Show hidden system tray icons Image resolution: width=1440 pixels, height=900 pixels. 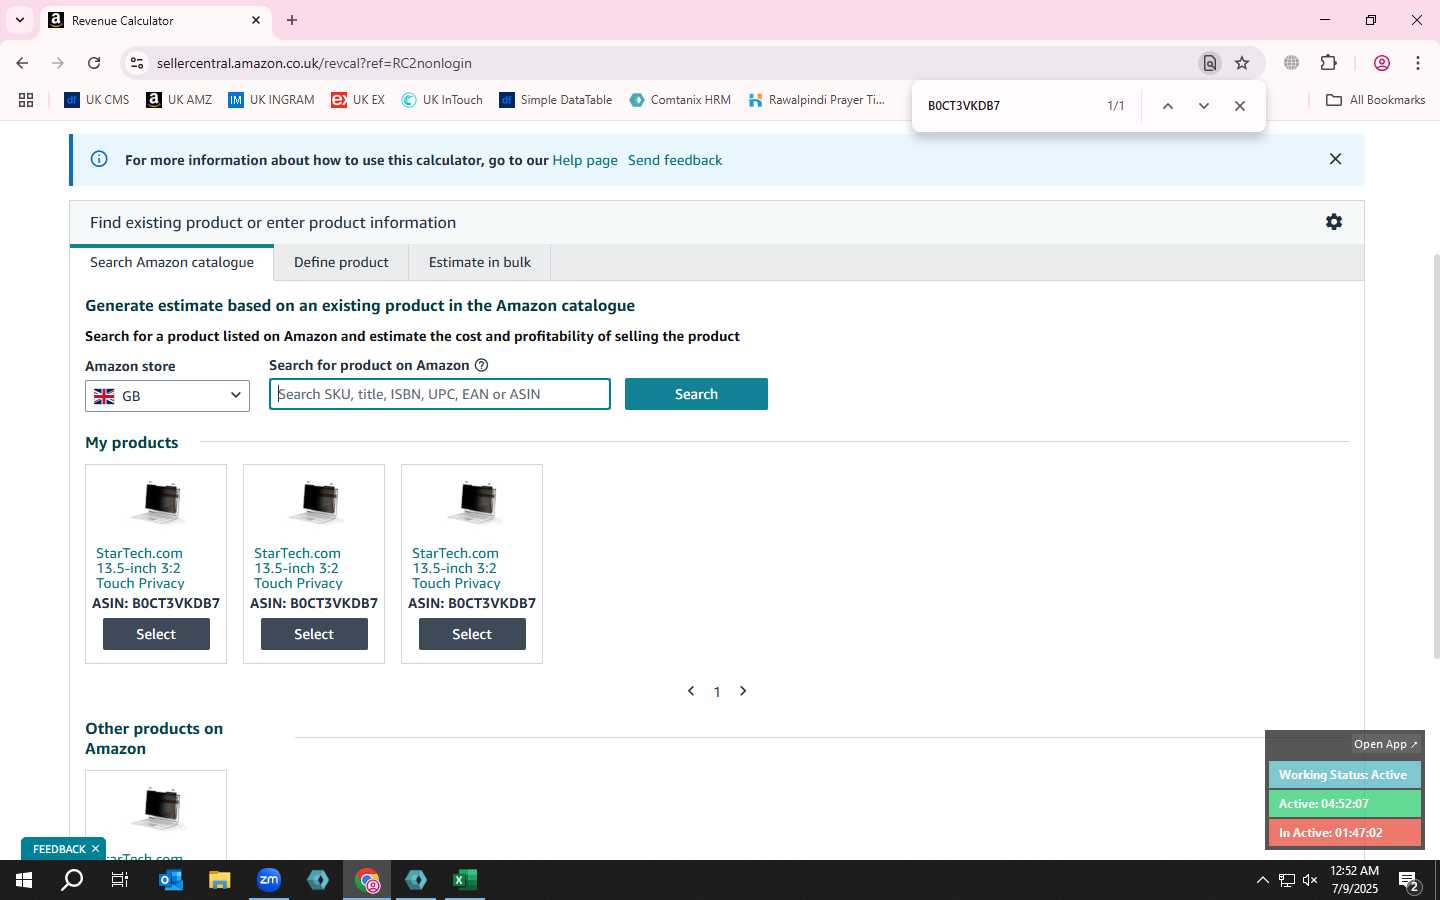[x=1262, y=880]
